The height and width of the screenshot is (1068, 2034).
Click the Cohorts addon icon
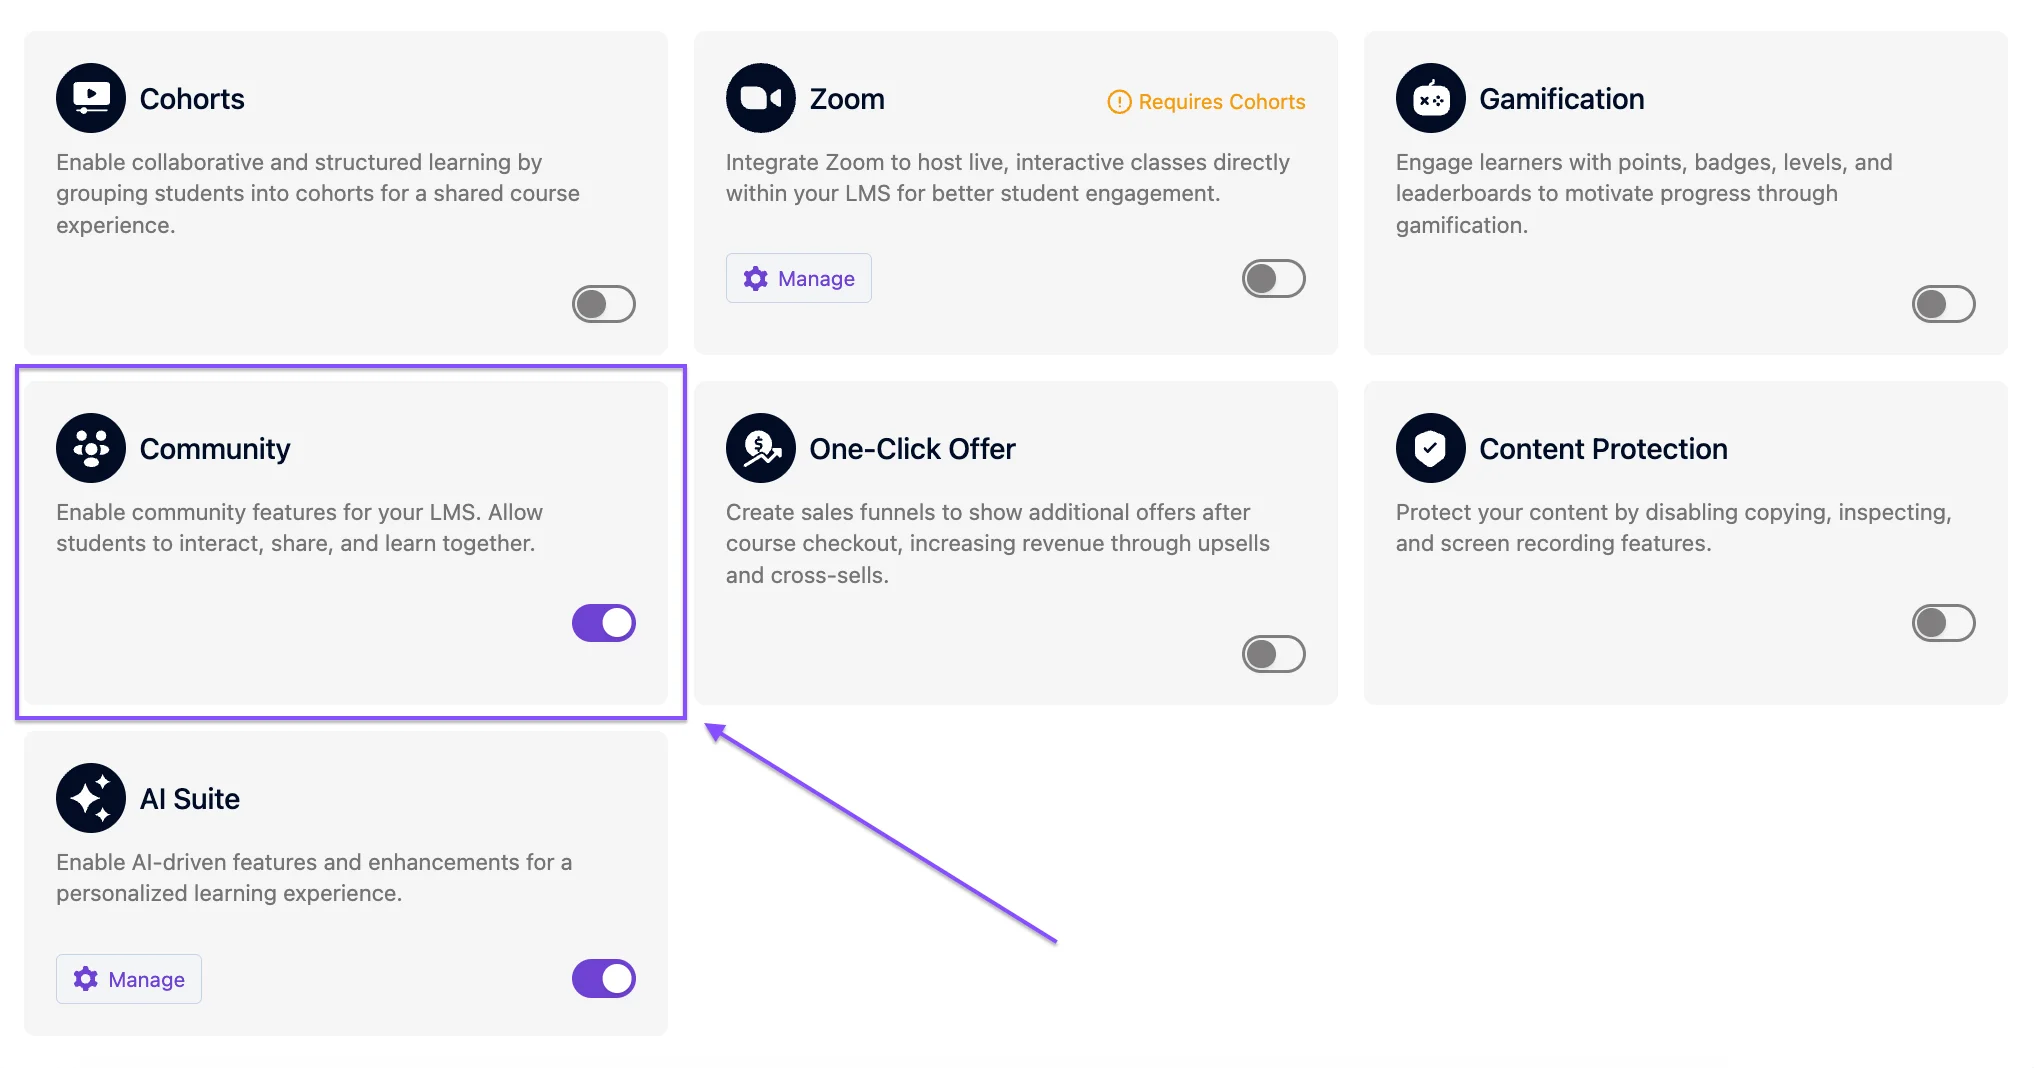[x=91, y=98]
